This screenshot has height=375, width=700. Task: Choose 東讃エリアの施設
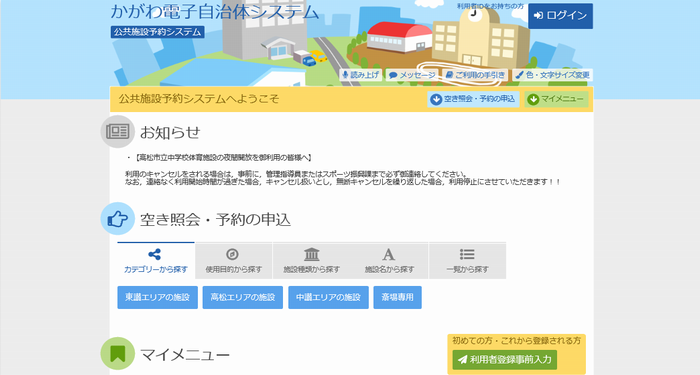[158, 297]
